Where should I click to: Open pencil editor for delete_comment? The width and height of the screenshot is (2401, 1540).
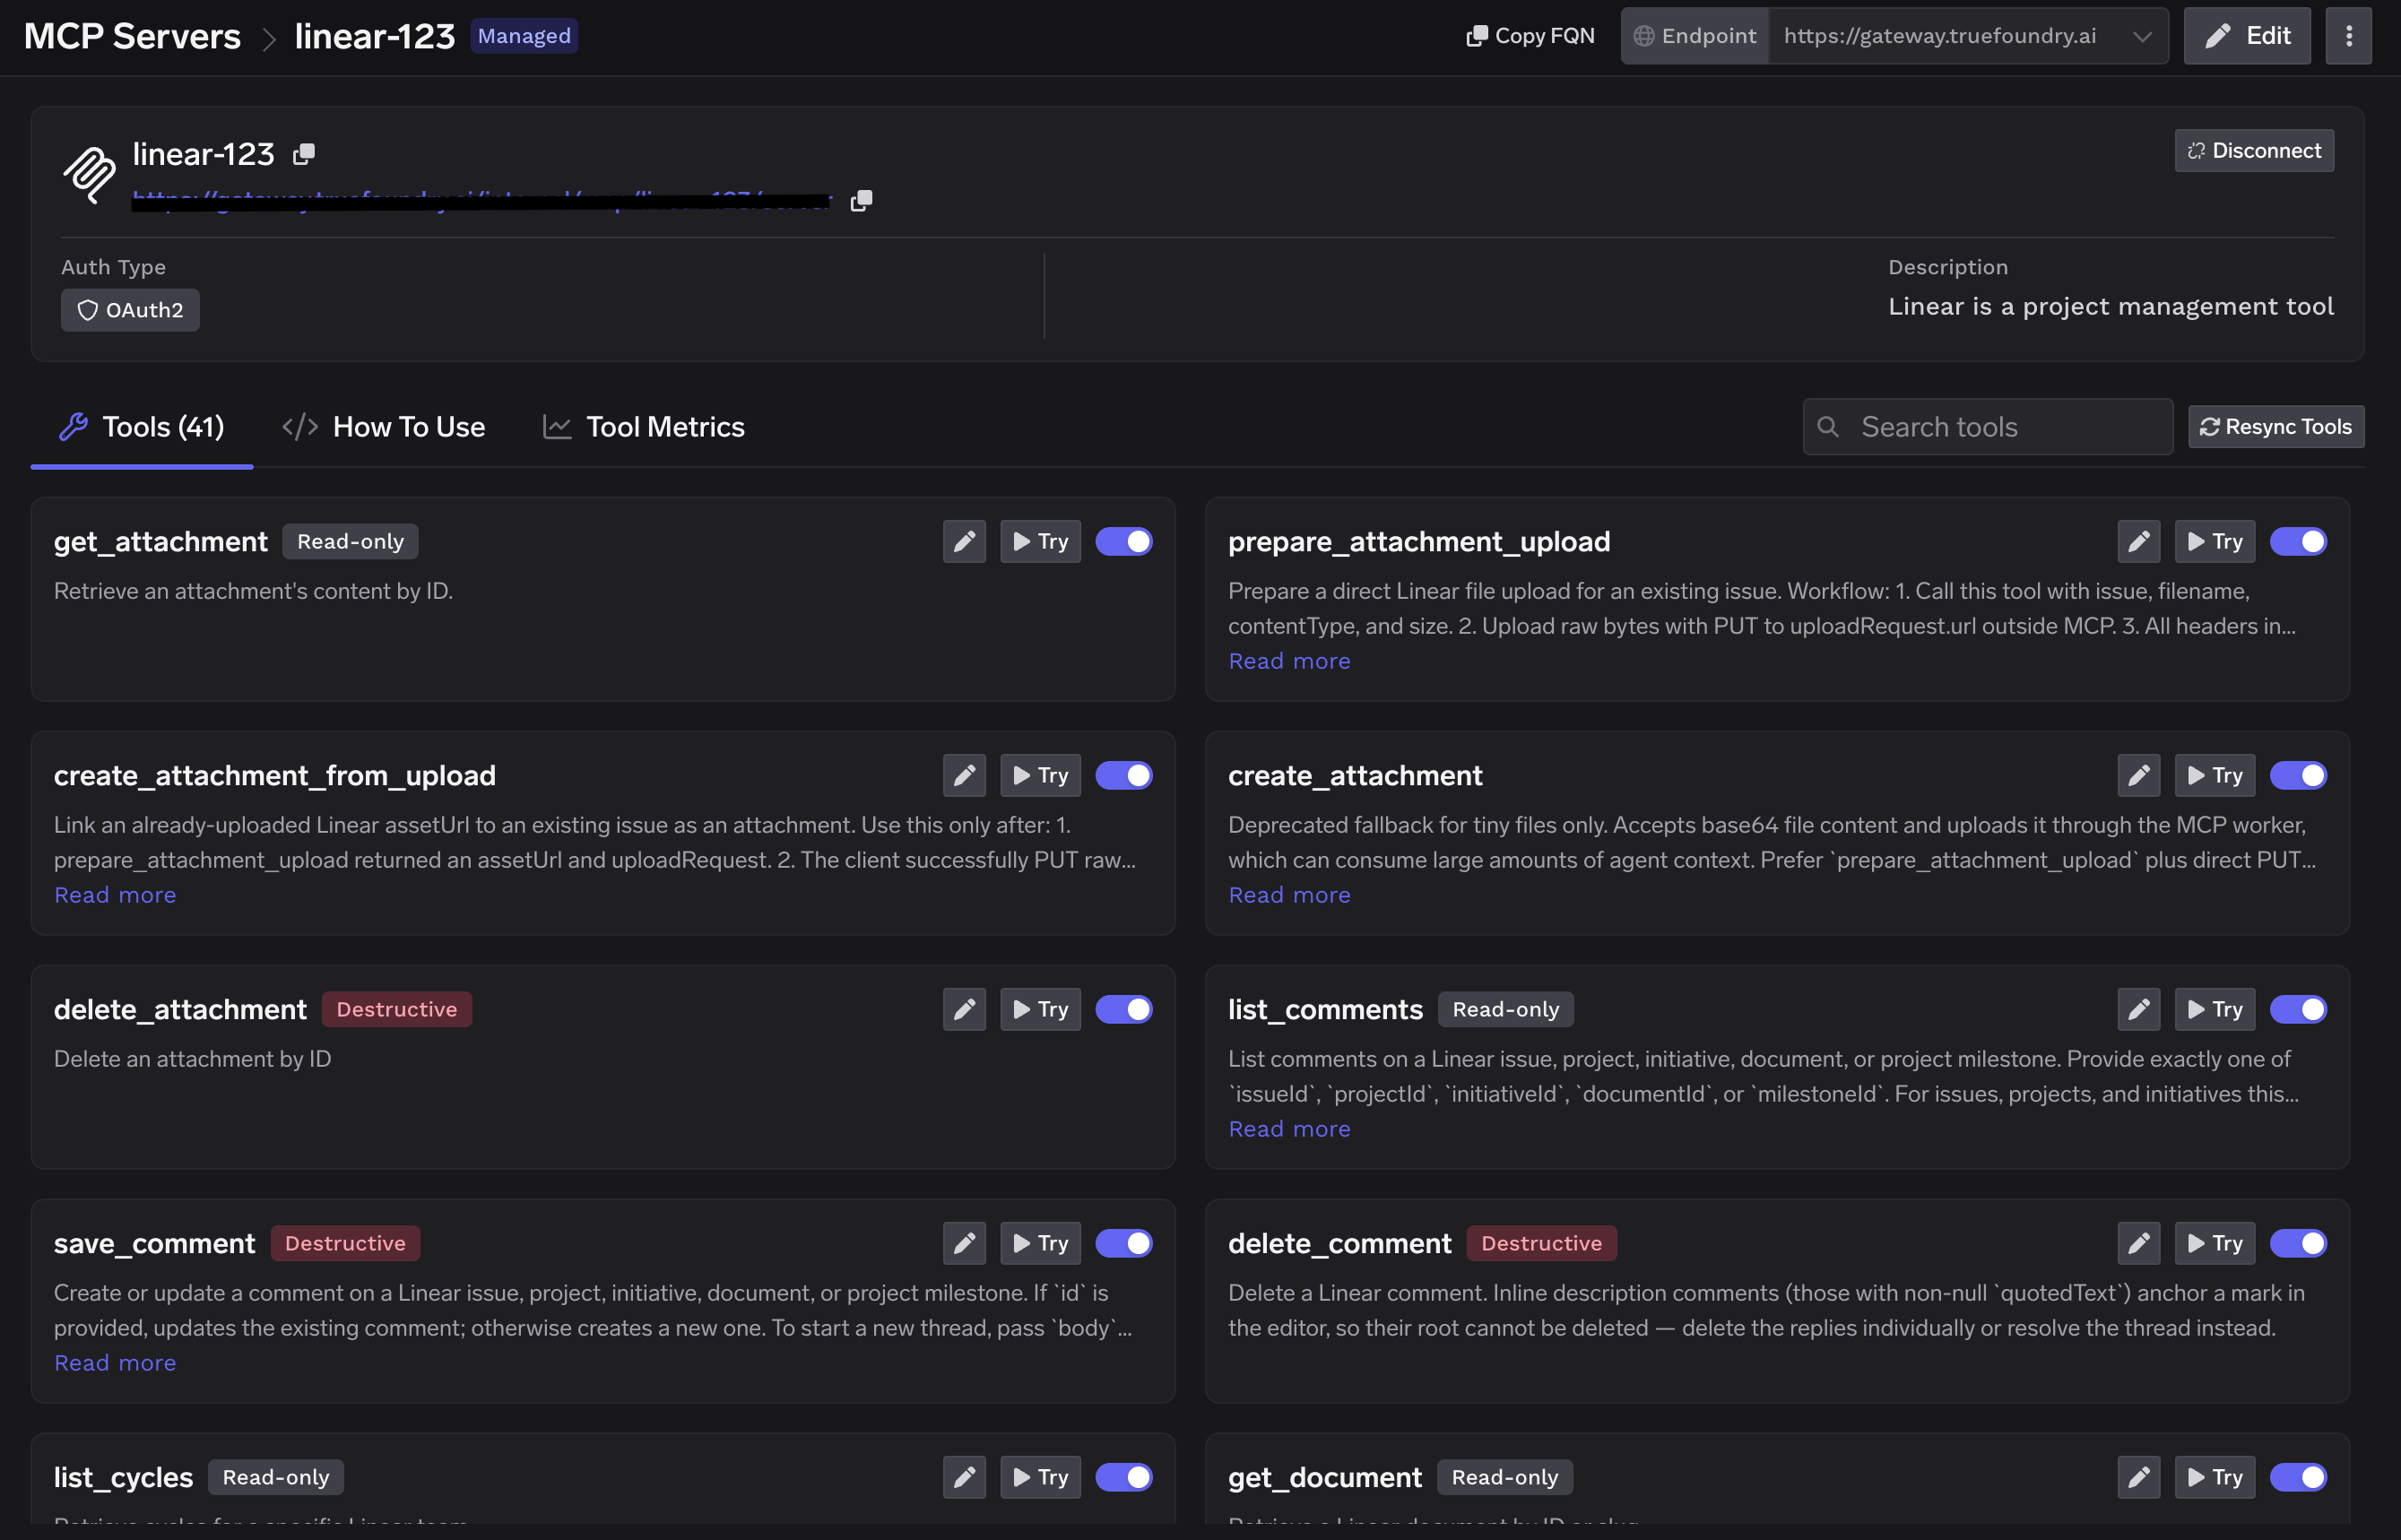tap(2138, 1243)
